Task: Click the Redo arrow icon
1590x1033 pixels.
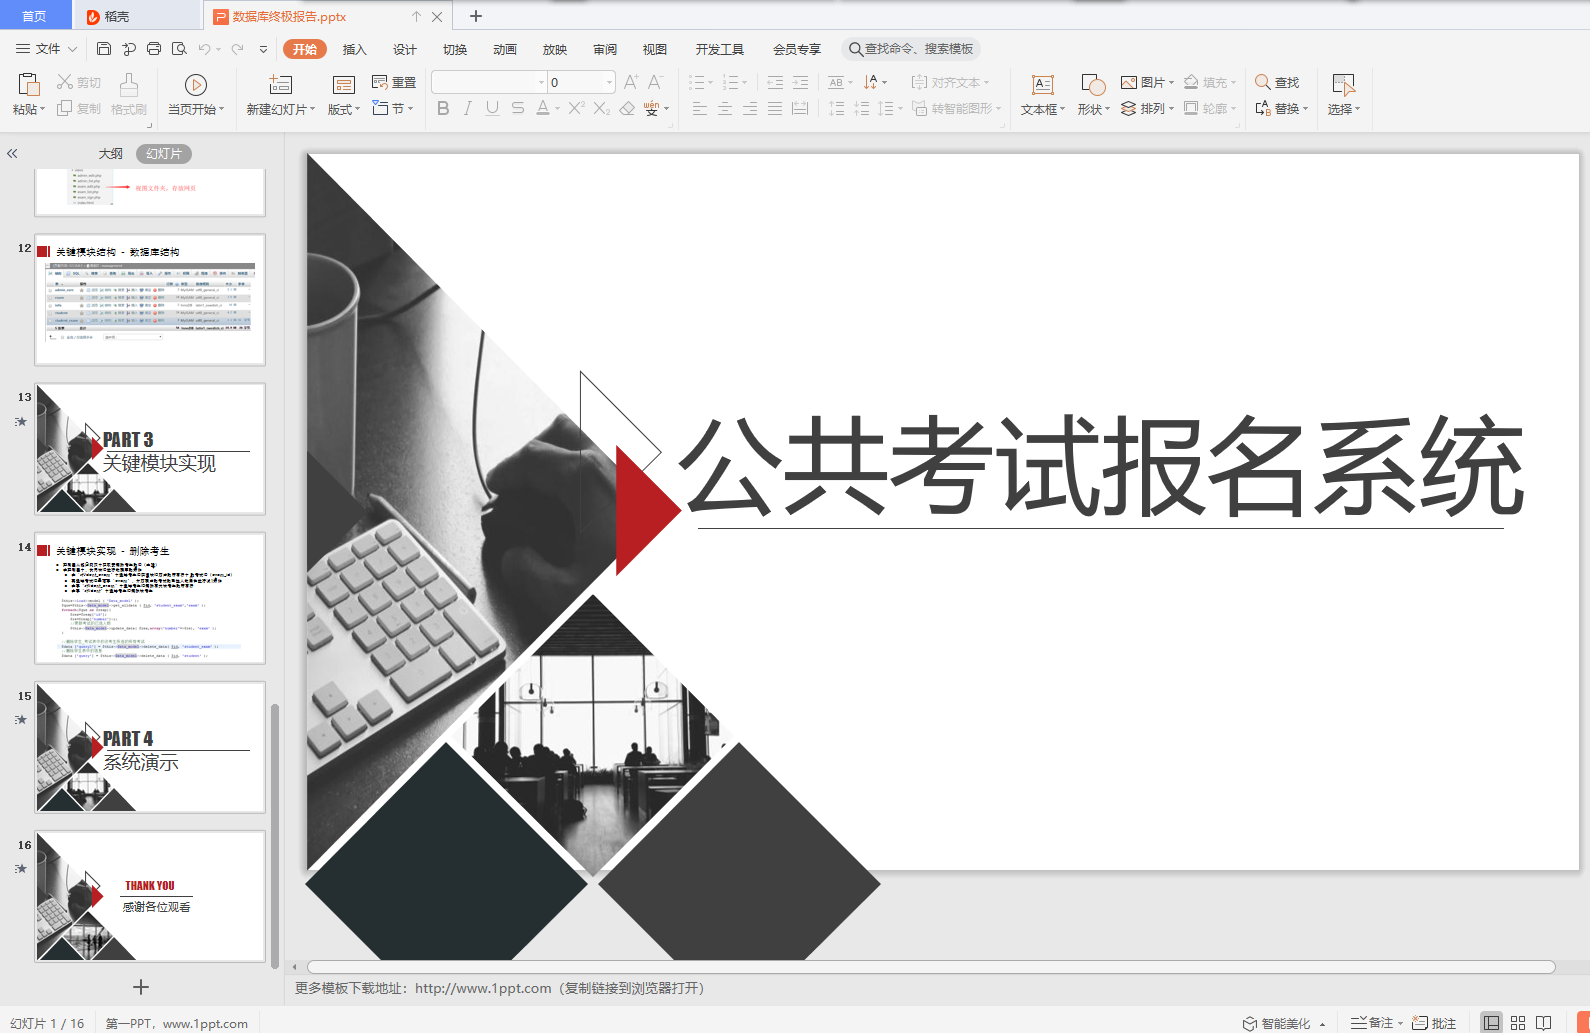Action: (x=237, y=48)
